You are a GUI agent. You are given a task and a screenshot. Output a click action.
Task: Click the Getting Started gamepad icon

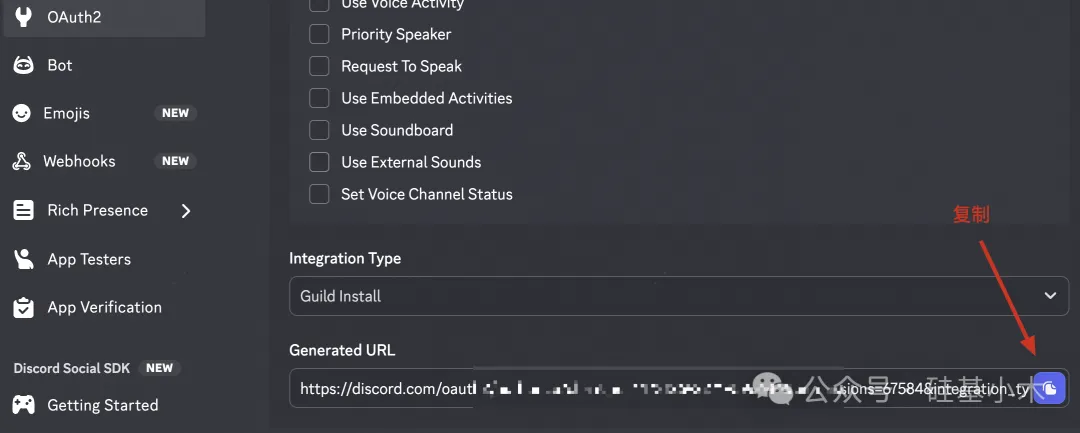[23, 405]
